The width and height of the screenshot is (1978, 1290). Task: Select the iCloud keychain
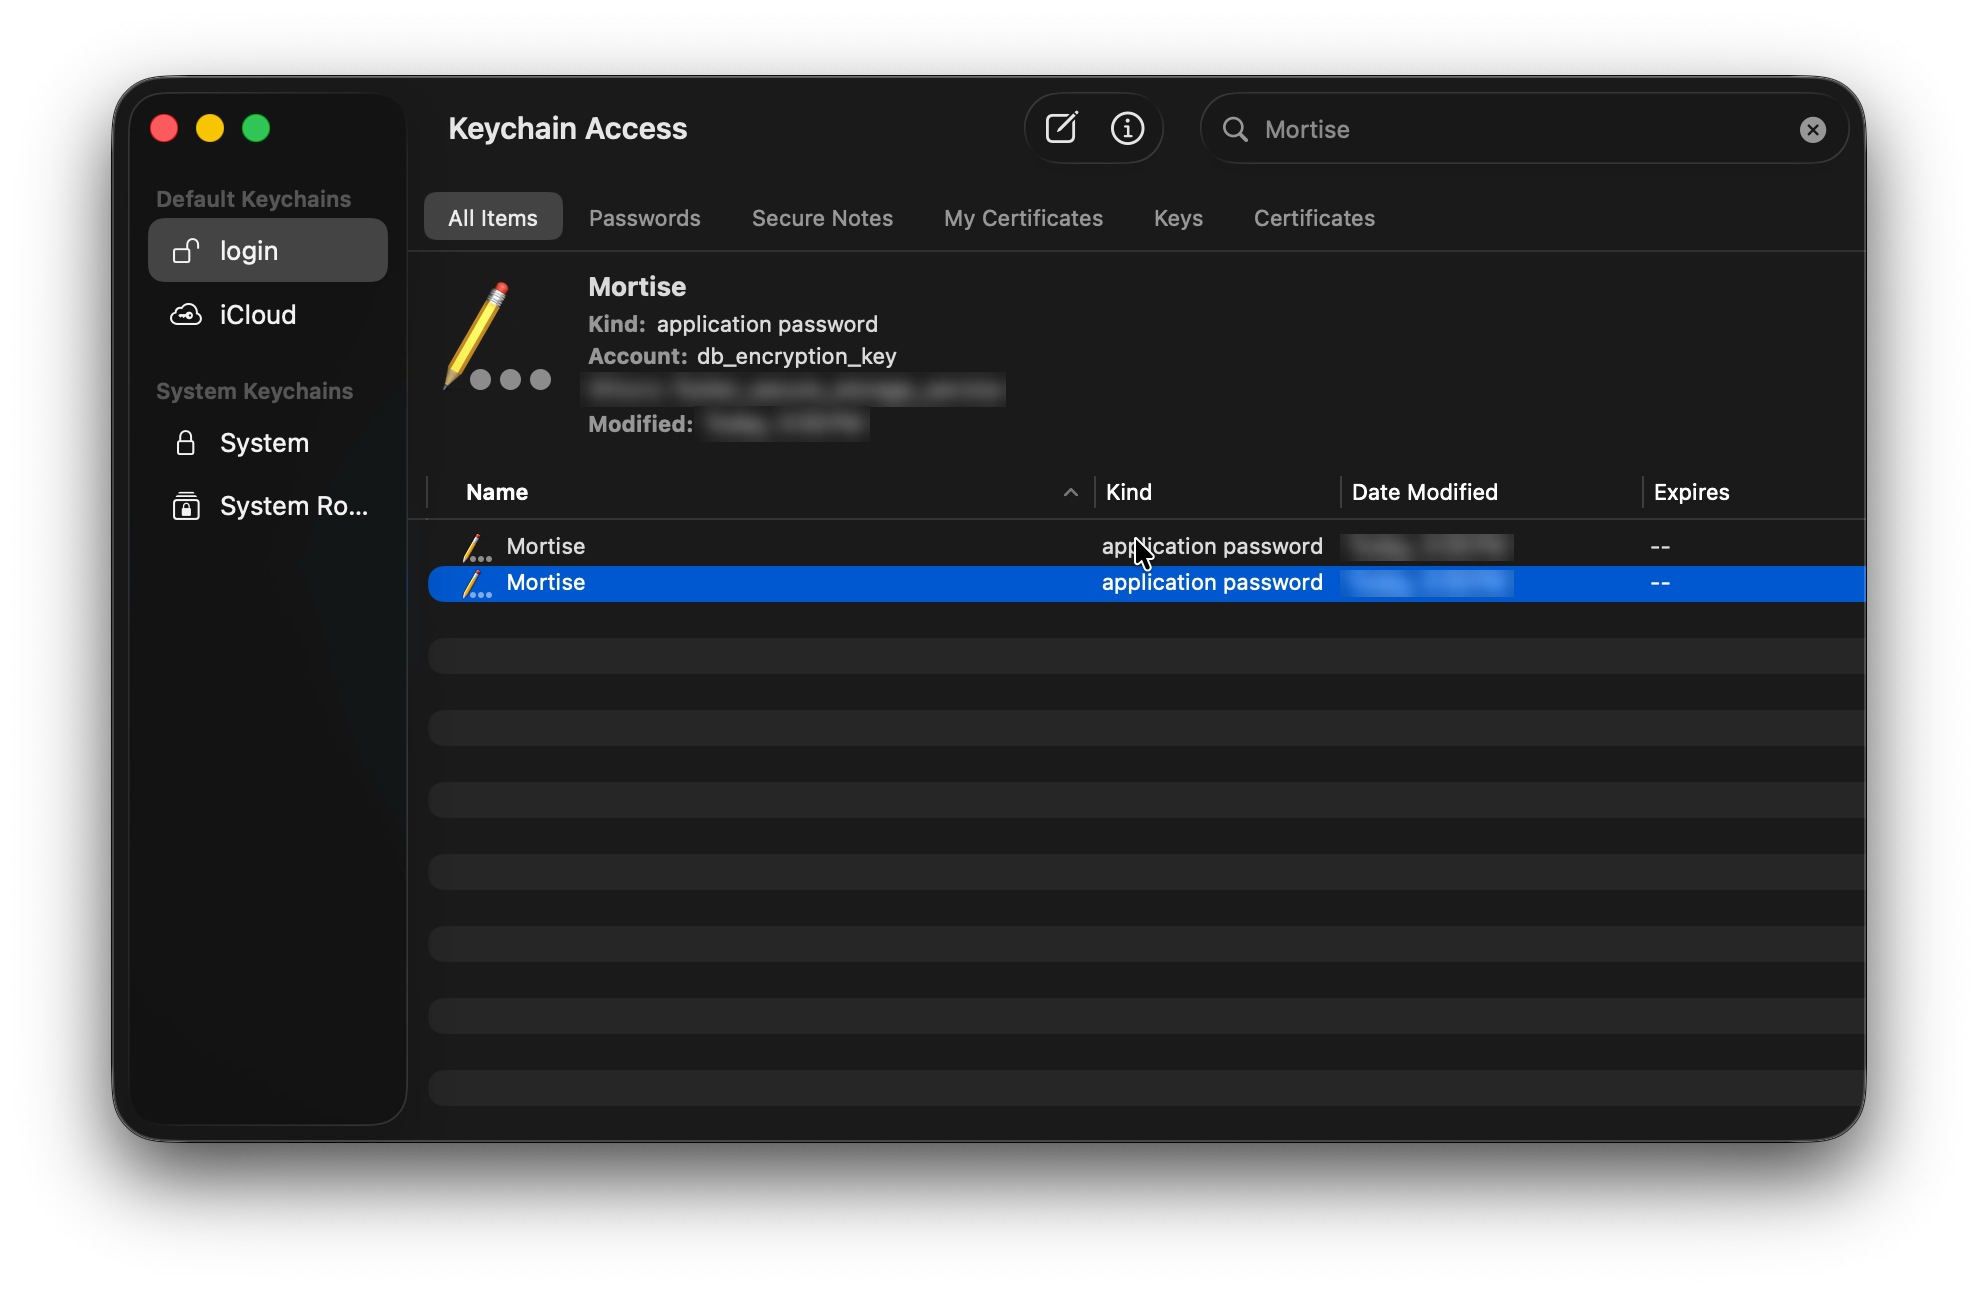268,314
